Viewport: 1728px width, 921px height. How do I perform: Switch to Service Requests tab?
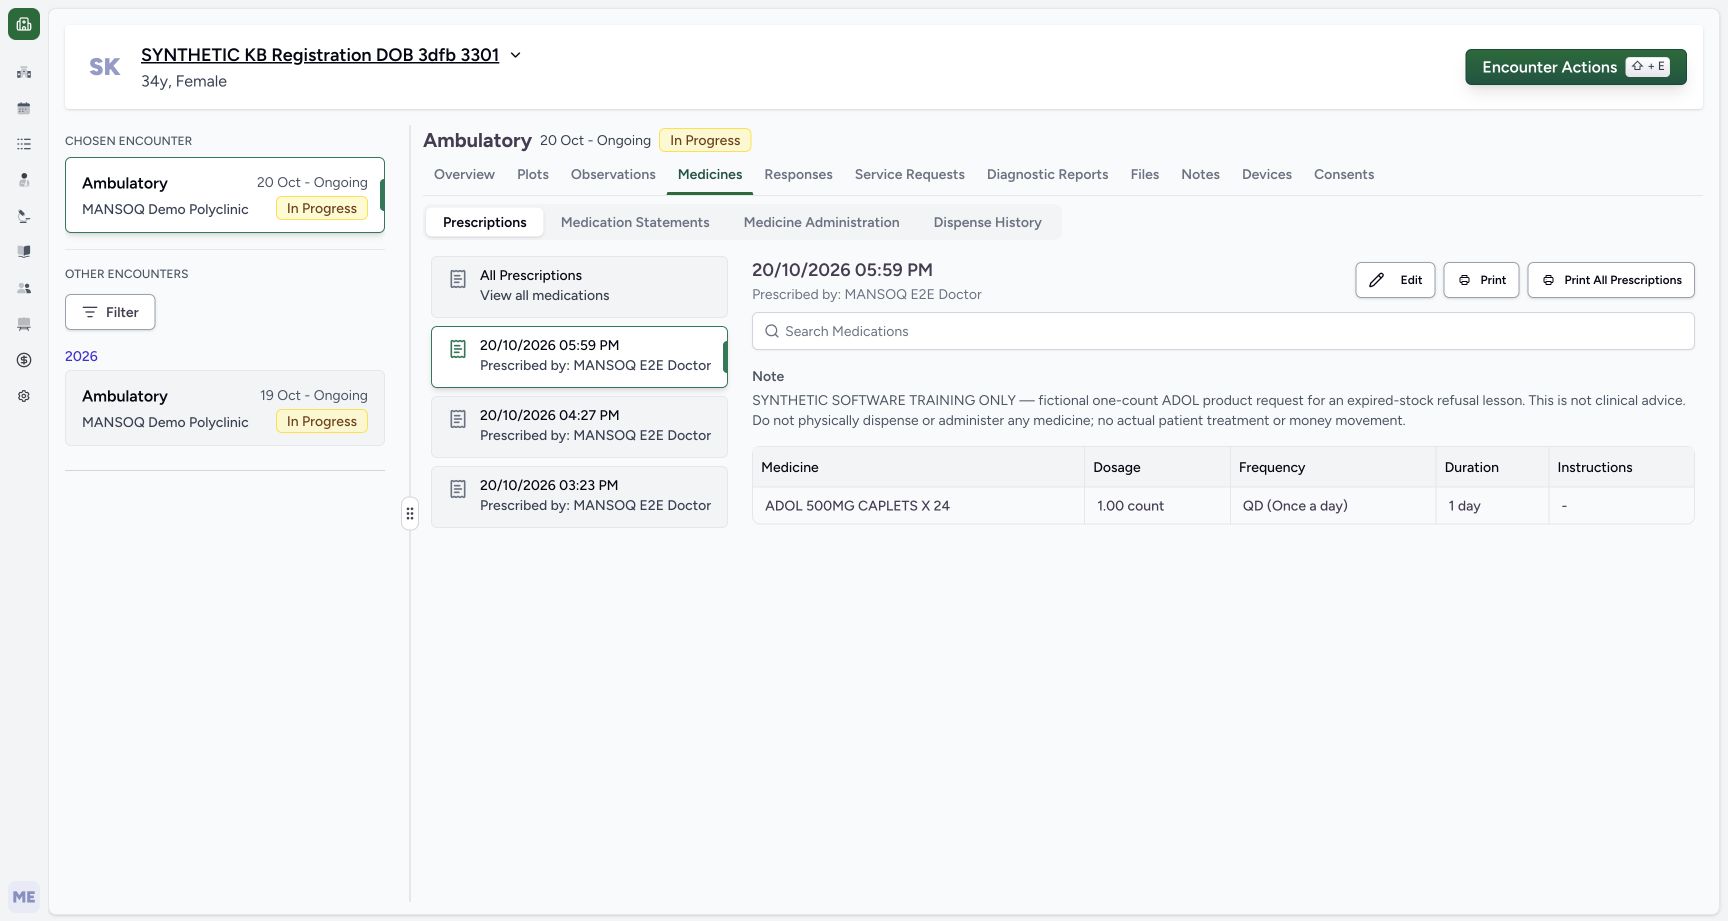910,174
